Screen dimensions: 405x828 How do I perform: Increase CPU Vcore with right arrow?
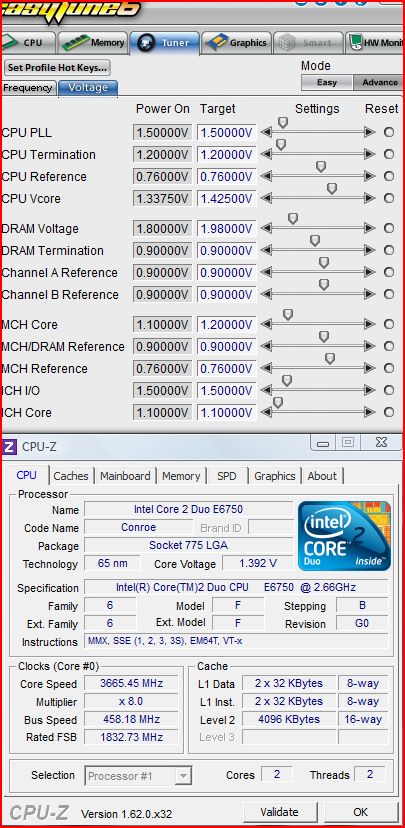(x=370, y=199)
